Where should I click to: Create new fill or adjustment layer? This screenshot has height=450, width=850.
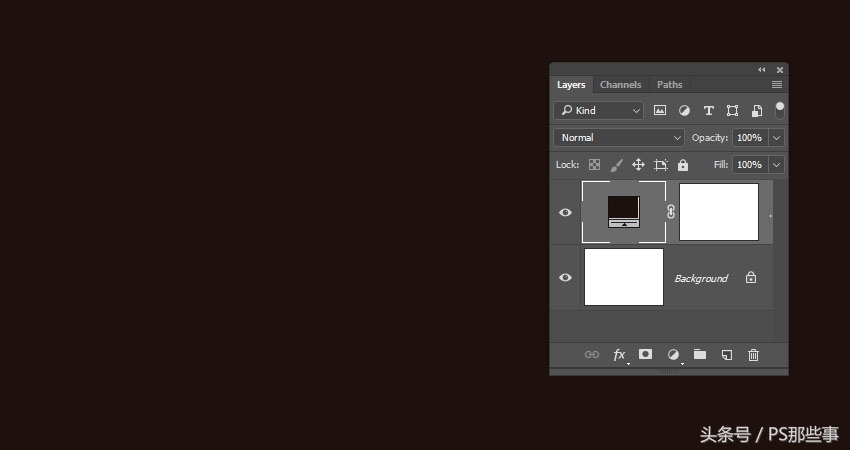click(673, 355)
